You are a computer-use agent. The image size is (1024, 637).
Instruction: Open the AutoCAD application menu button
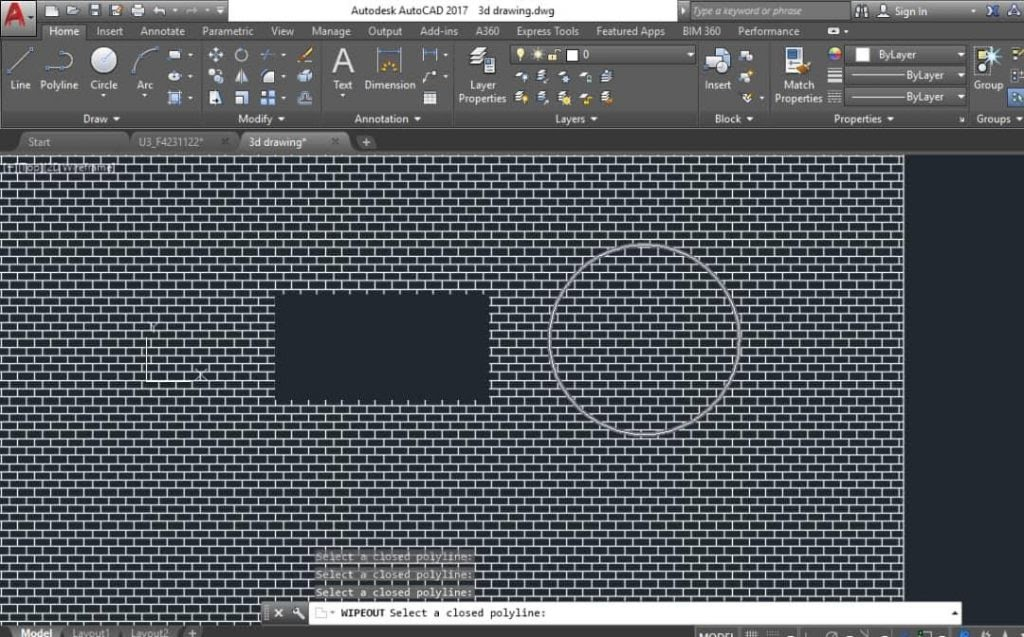18,17
